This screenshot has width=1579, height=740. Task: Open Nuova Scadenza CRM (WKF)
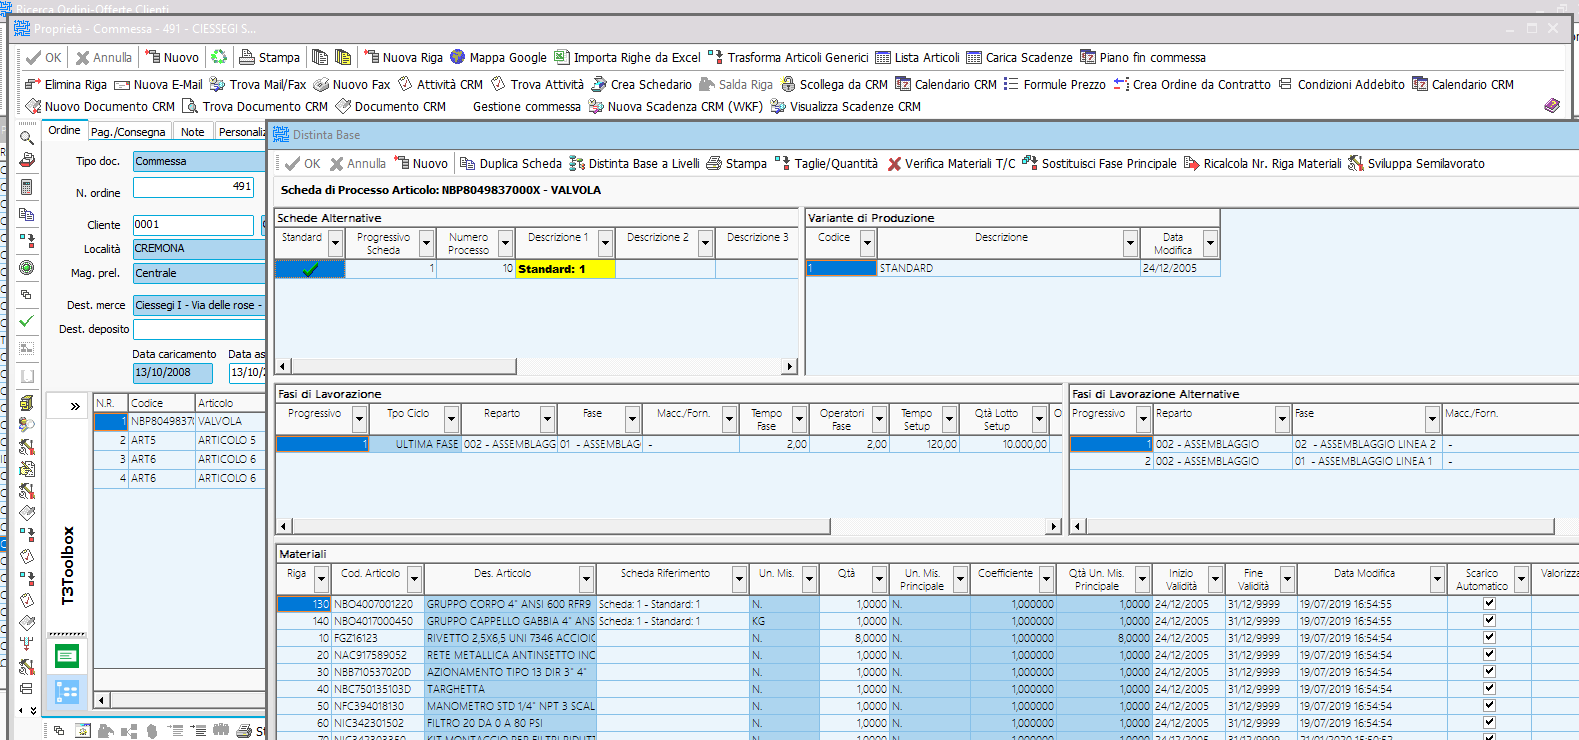coord(675,106)
